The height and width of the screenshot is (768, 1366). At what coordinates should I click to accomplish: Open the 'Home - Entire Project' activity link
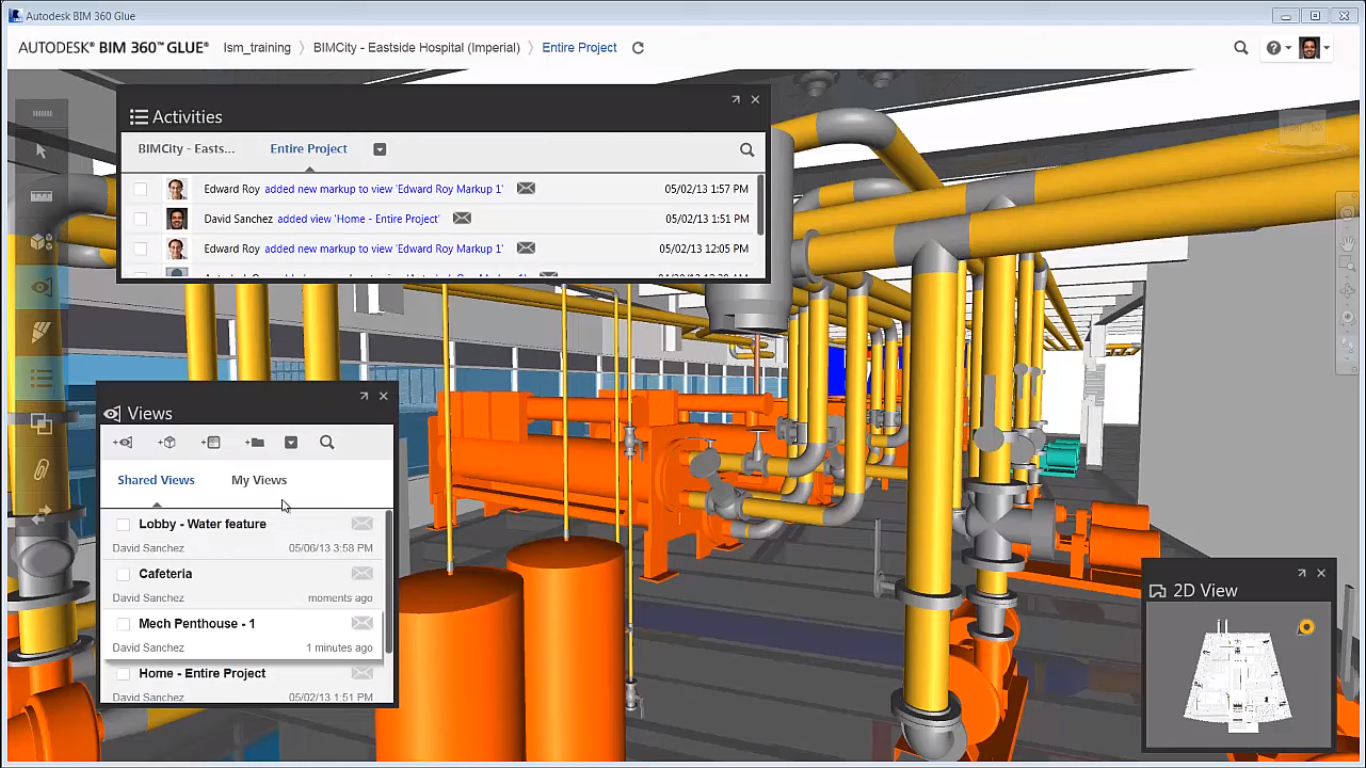click(358, 219)
